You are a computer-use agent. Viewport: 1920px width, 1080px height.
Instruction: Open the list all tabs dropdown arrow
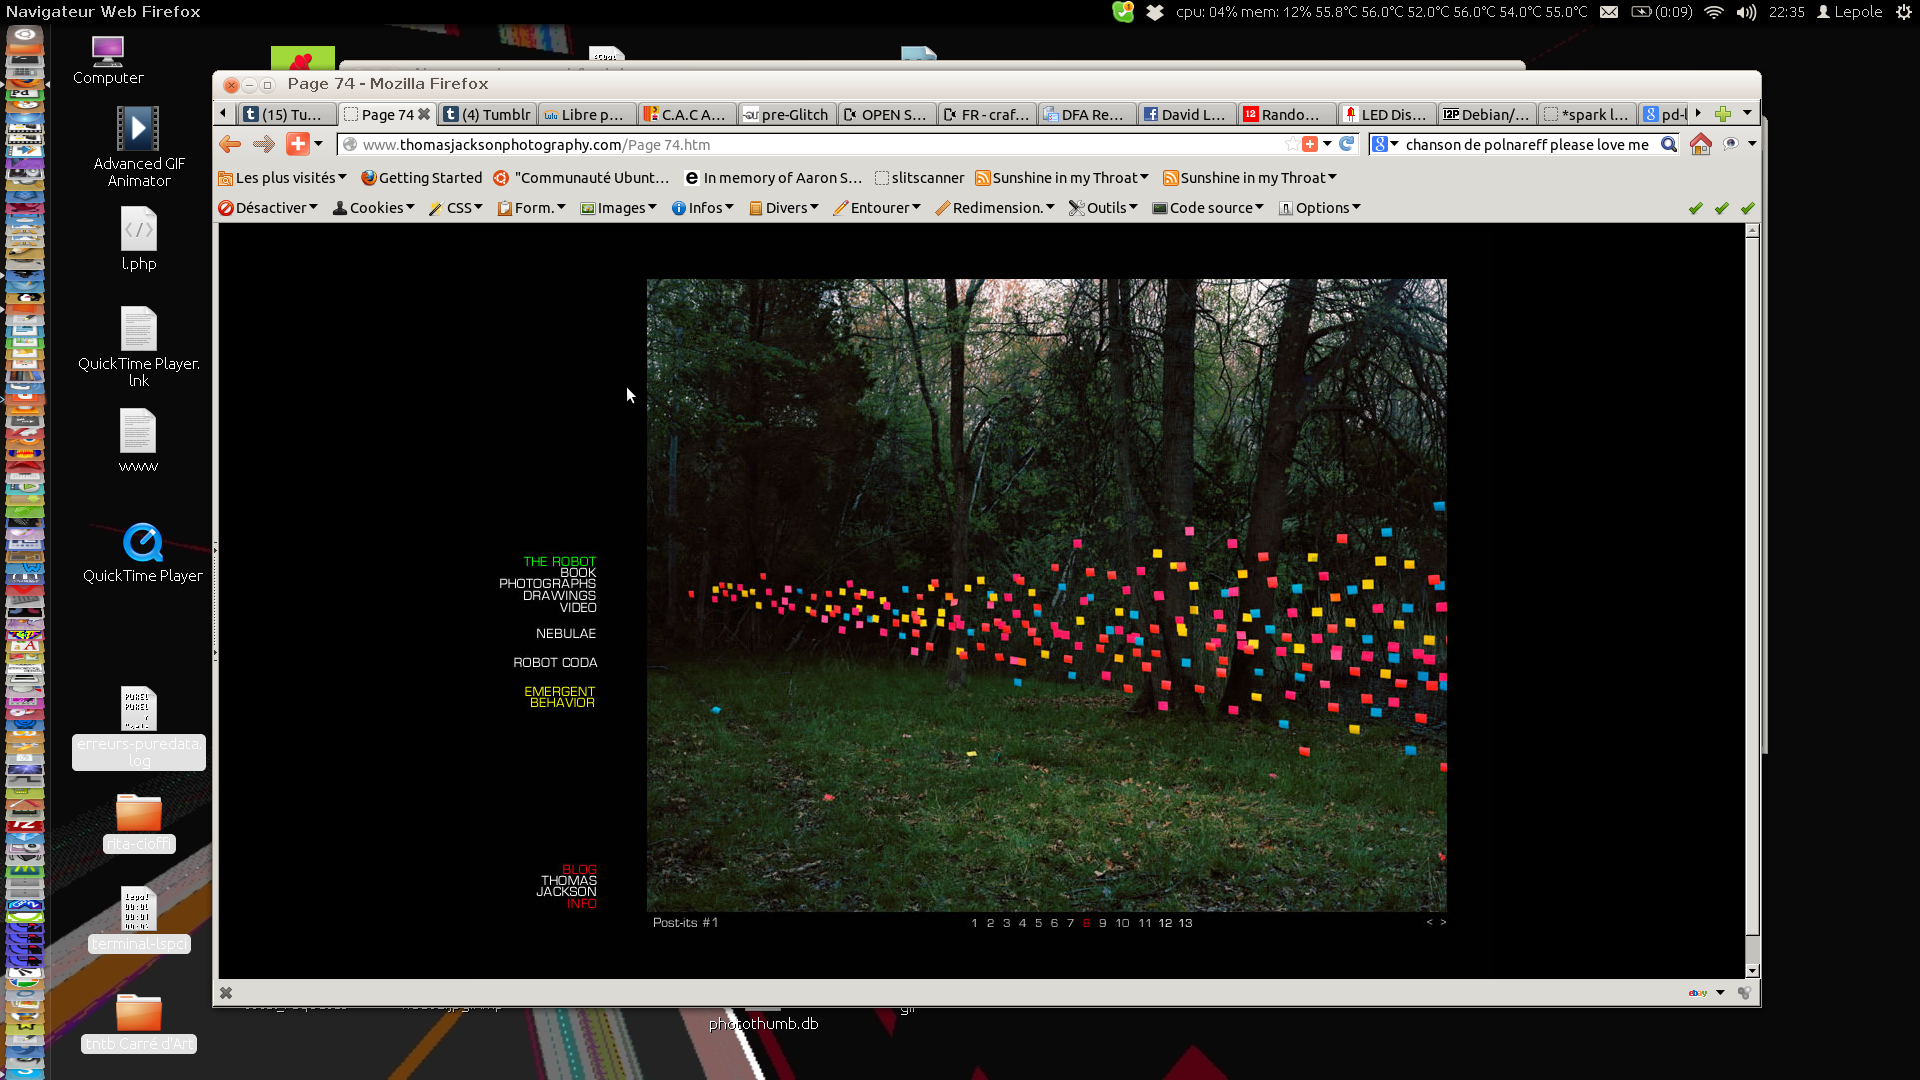1747,113
